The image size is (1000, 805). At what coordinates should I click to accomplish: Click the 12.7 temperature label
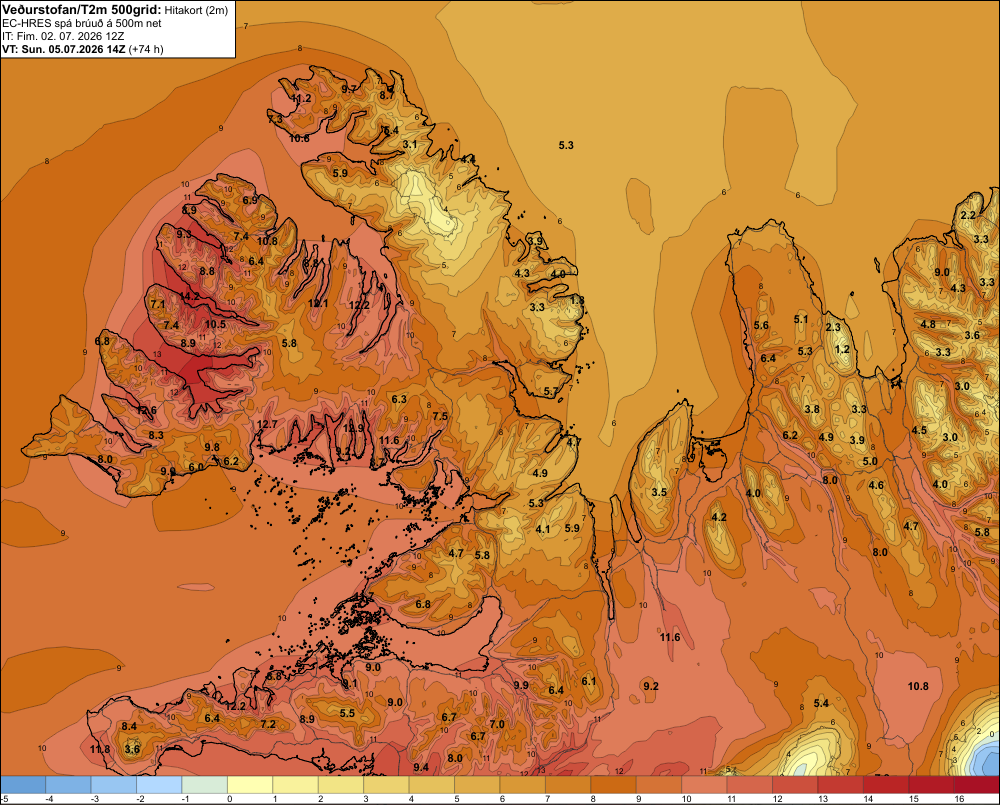click(x=267, y=424)
